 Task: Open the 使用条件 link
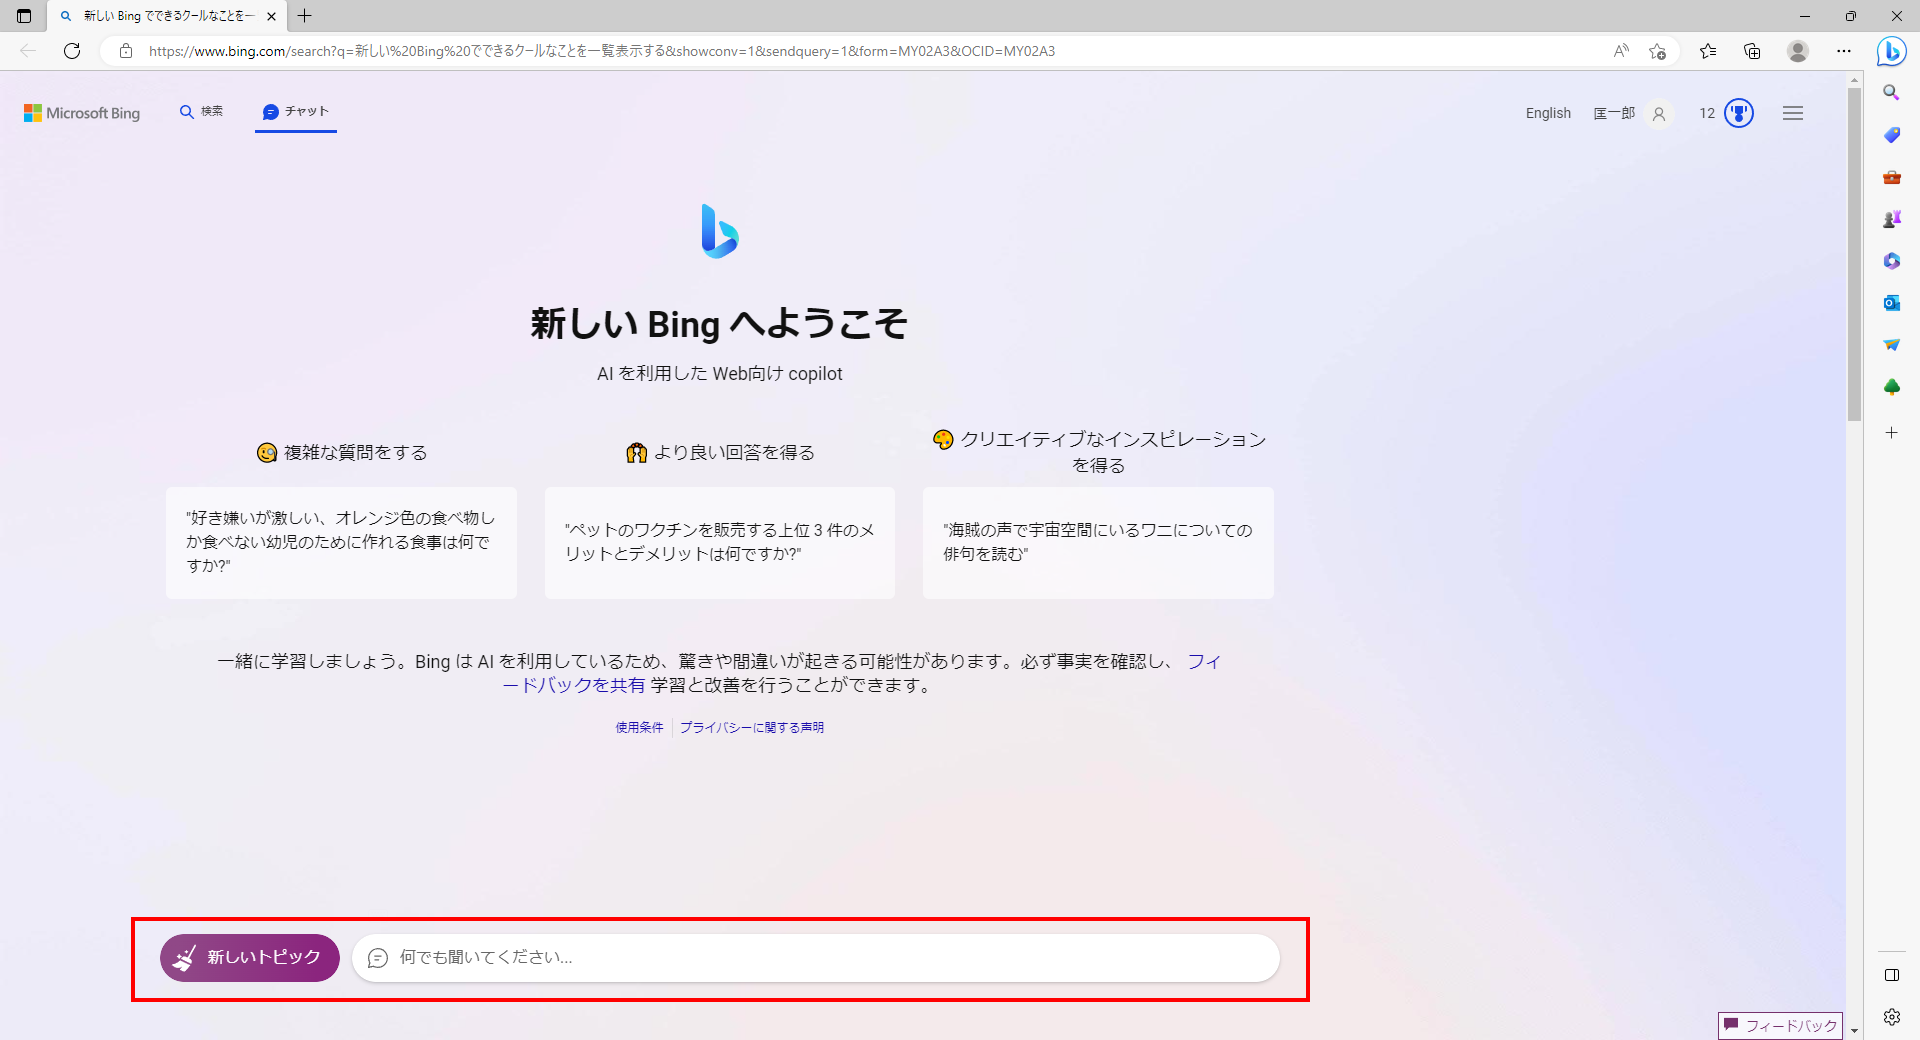click(x=639, y=727)
